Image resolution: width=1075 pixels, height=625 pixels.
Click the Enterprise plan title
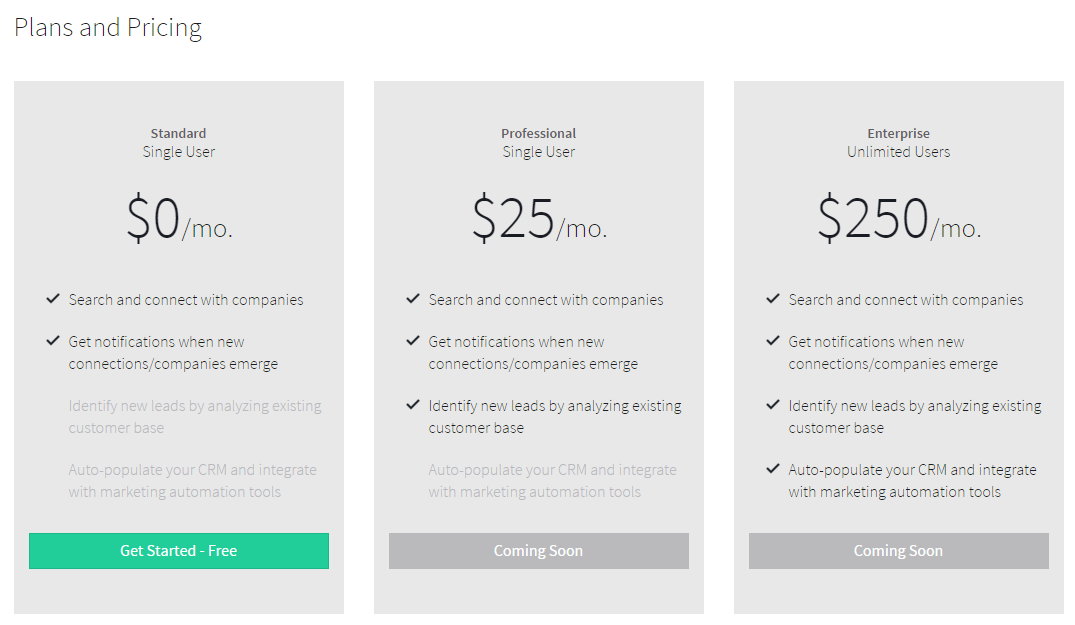pos(898,133)
